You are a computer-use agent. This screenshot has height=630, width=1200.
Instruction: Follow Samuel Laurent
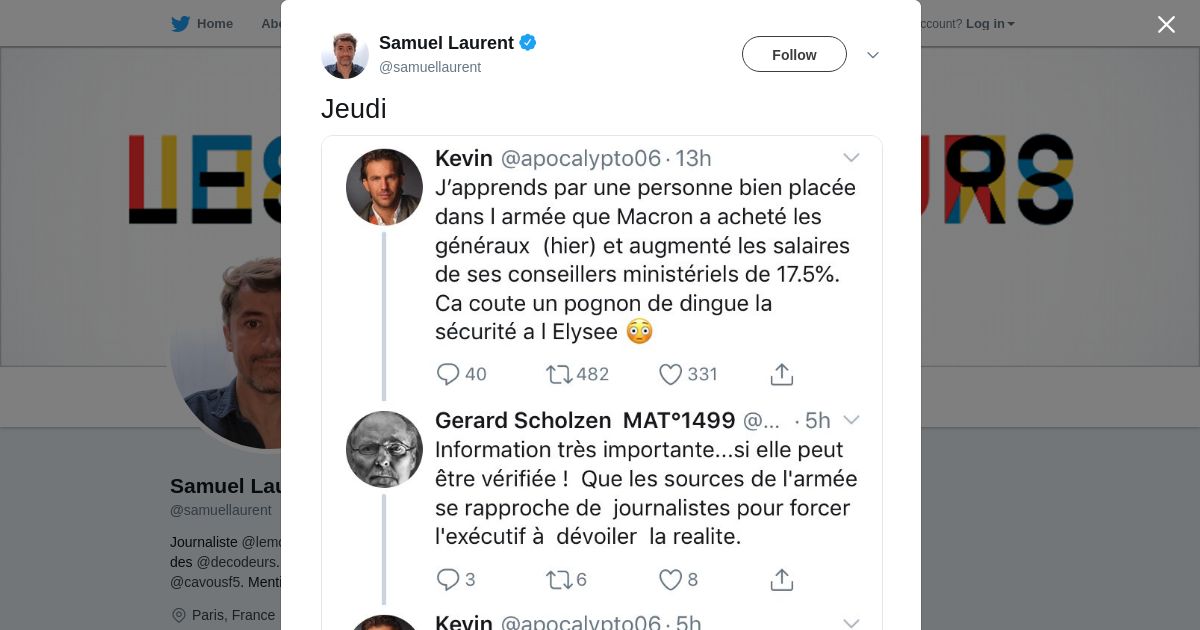pyautogui.click(x=794, y=55)
